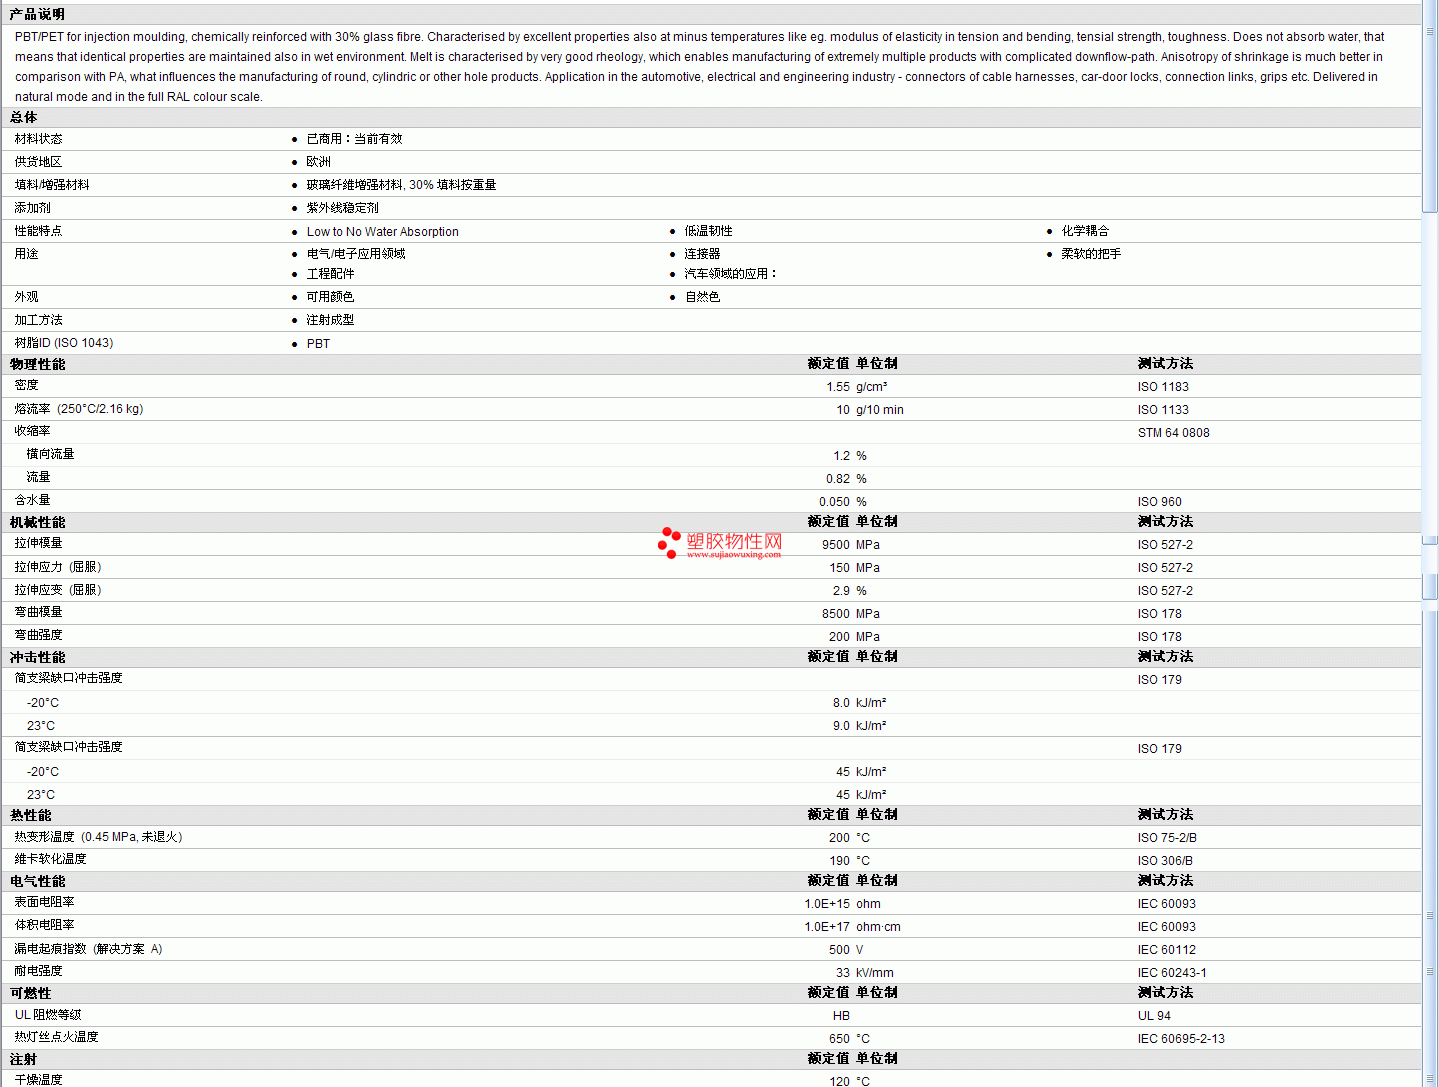The width and height of the screenshot is (1439, 1087).
Task: Click the 物理性能 section header
Action: 37,364
